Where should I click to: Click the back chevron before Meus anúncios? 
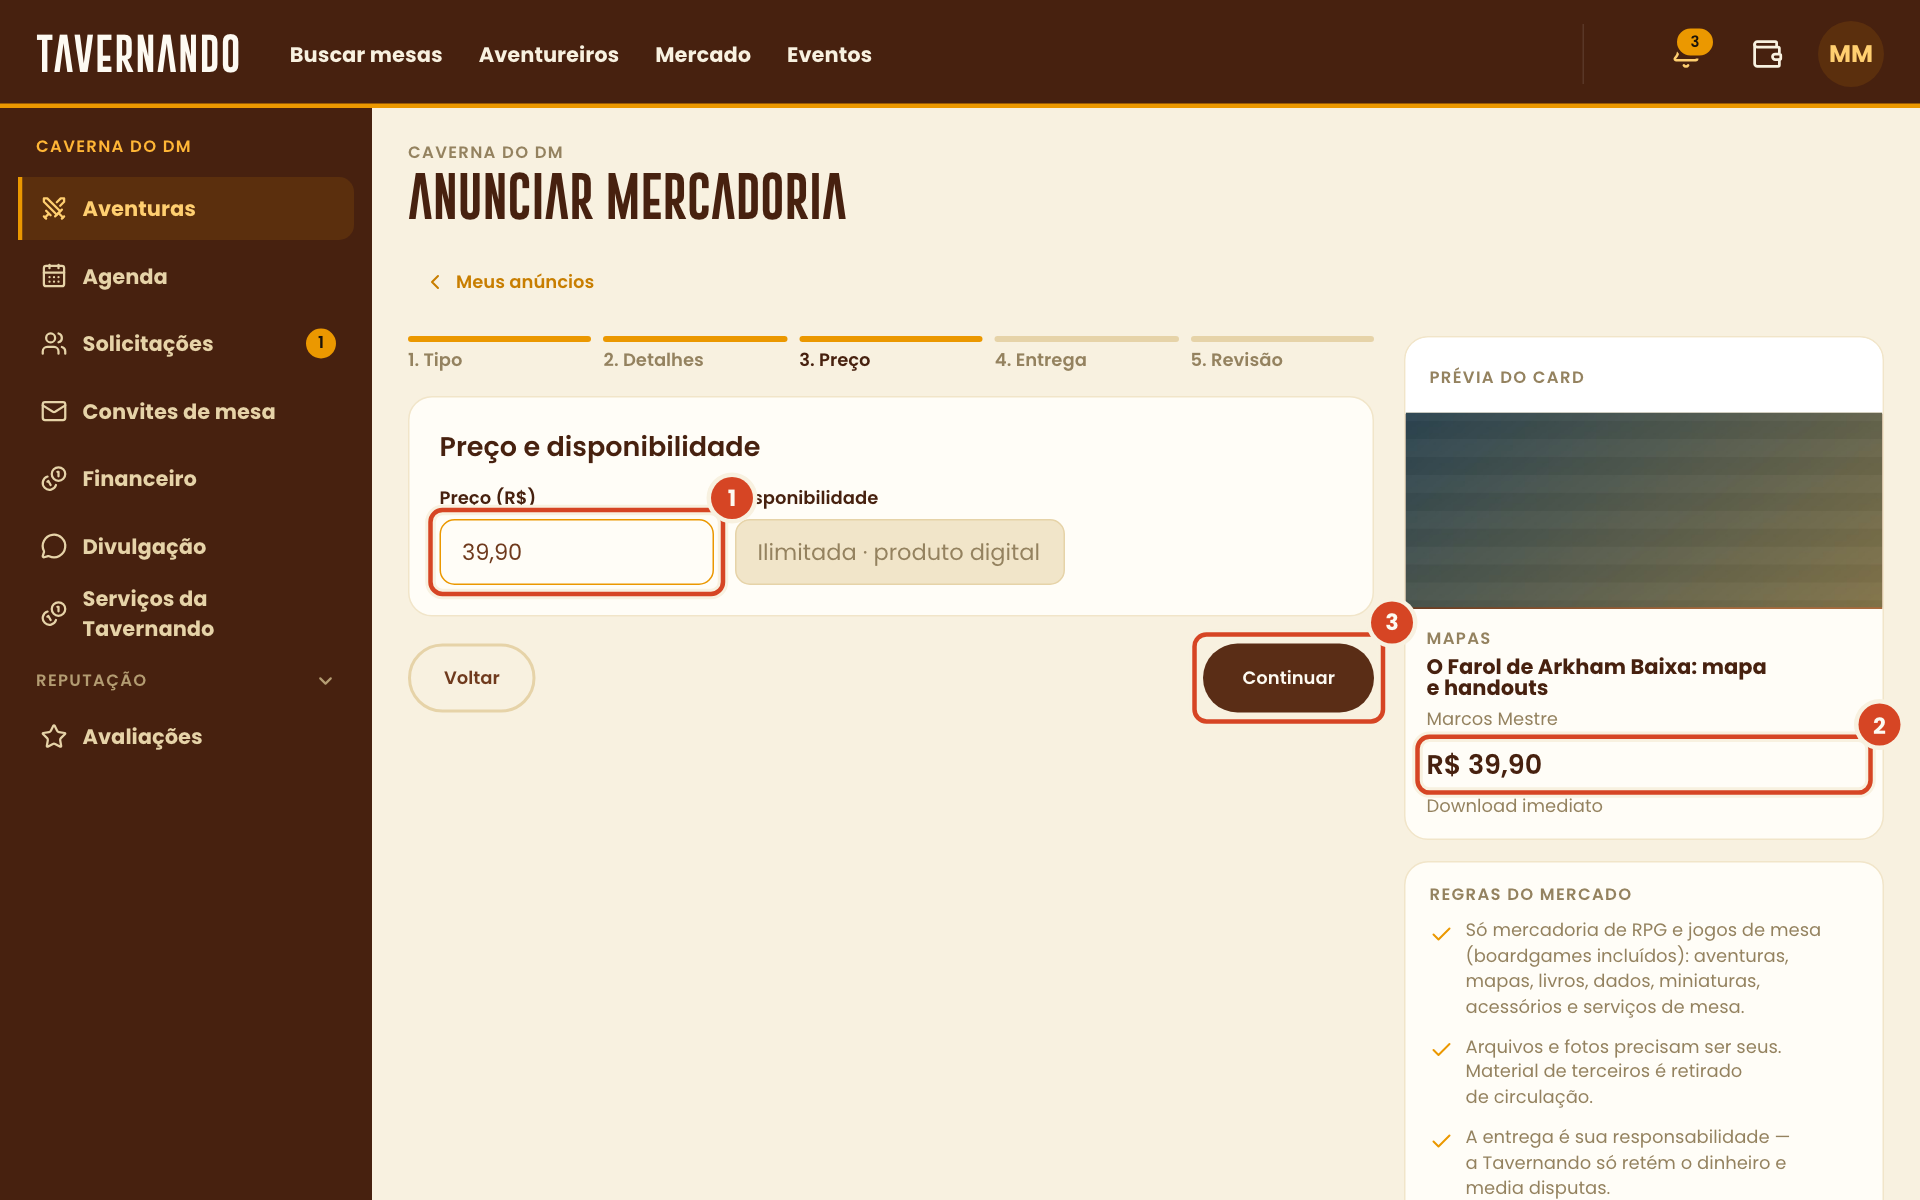point(435,282)
